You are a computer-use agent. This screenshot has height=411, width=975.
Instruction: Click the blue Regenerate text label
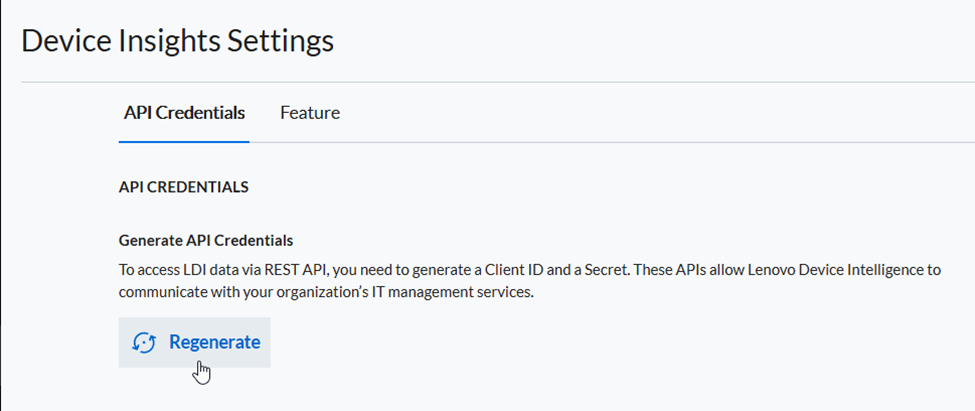(215, 342)
